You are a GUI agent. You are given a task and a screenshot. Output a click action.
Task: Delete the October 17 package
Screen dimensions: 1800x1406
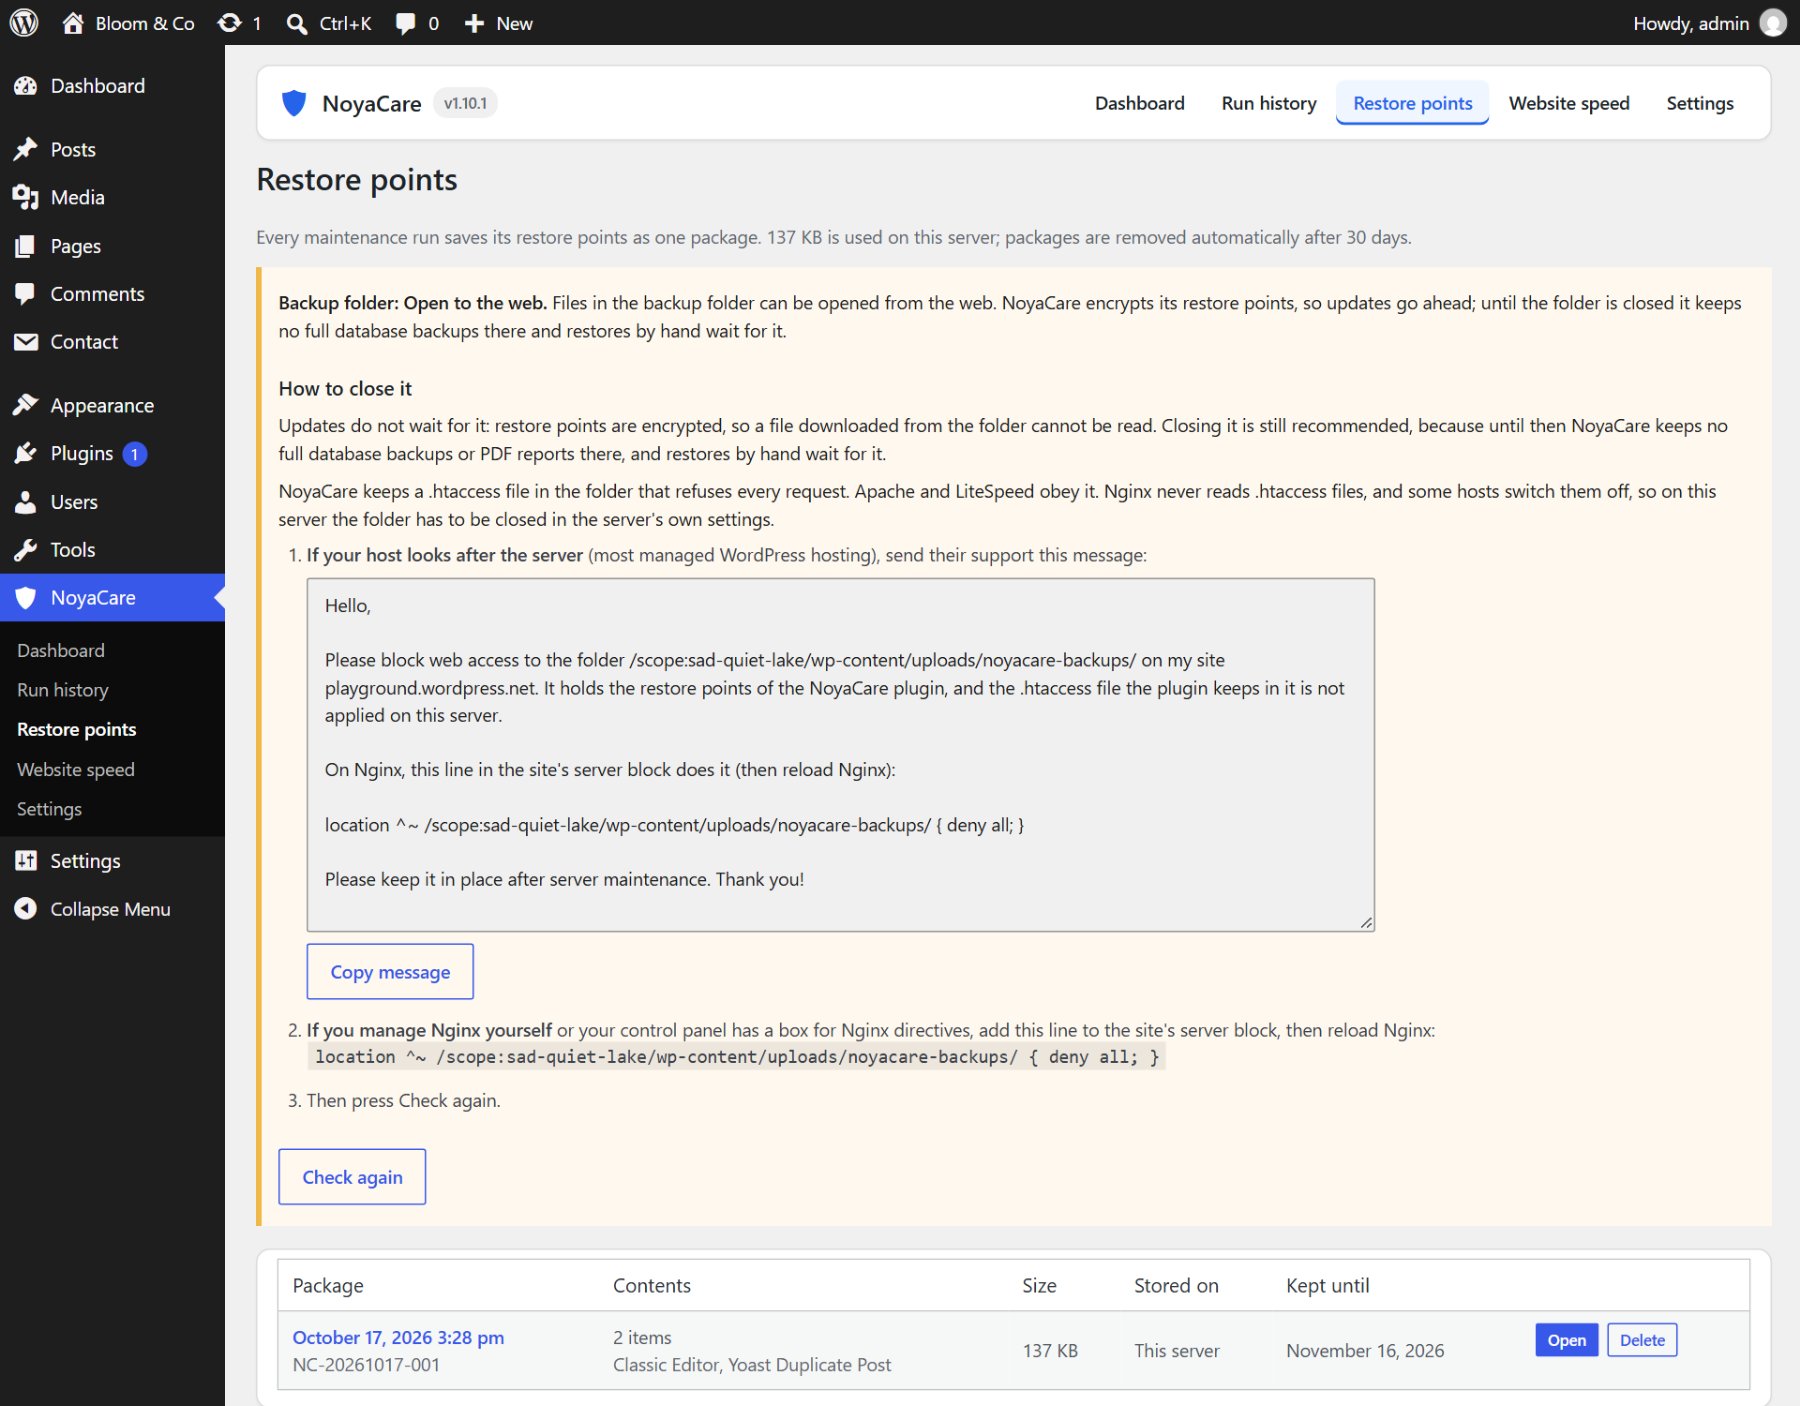[x=1641, y=1340]
